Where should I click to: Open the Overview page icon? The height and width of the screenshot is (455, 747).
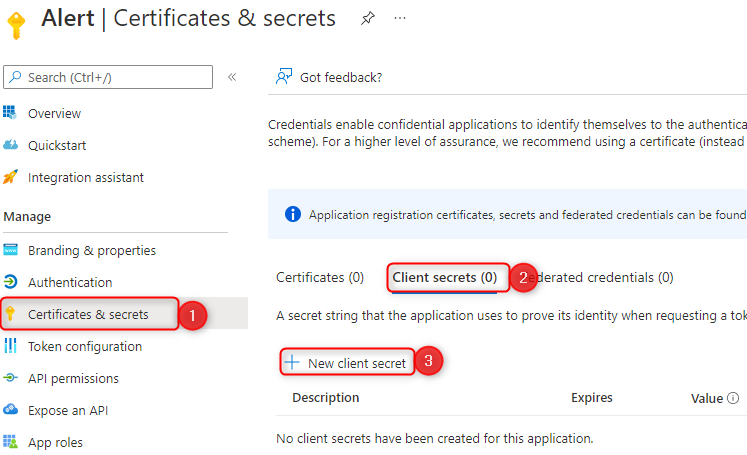click(x=11, y=113)
